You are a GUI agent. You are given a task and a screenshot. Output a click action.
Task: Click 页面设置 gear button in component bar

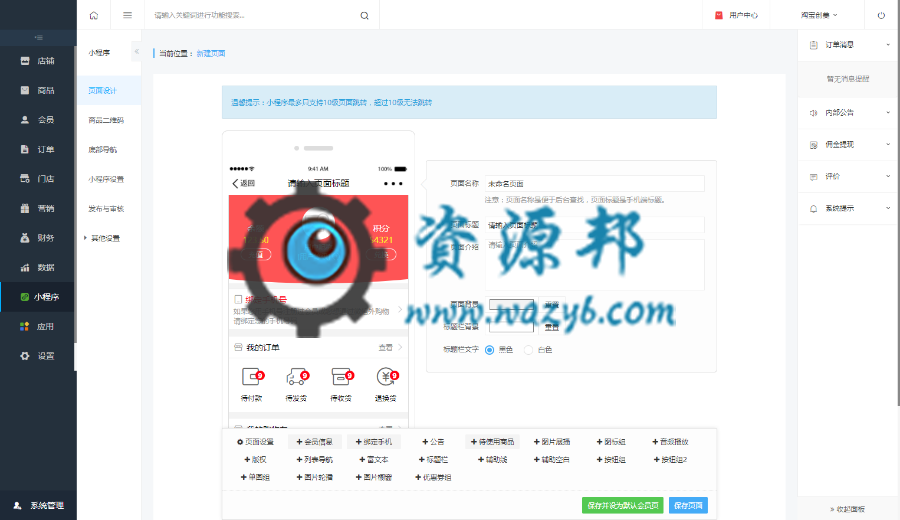click(x=255, y=442)
